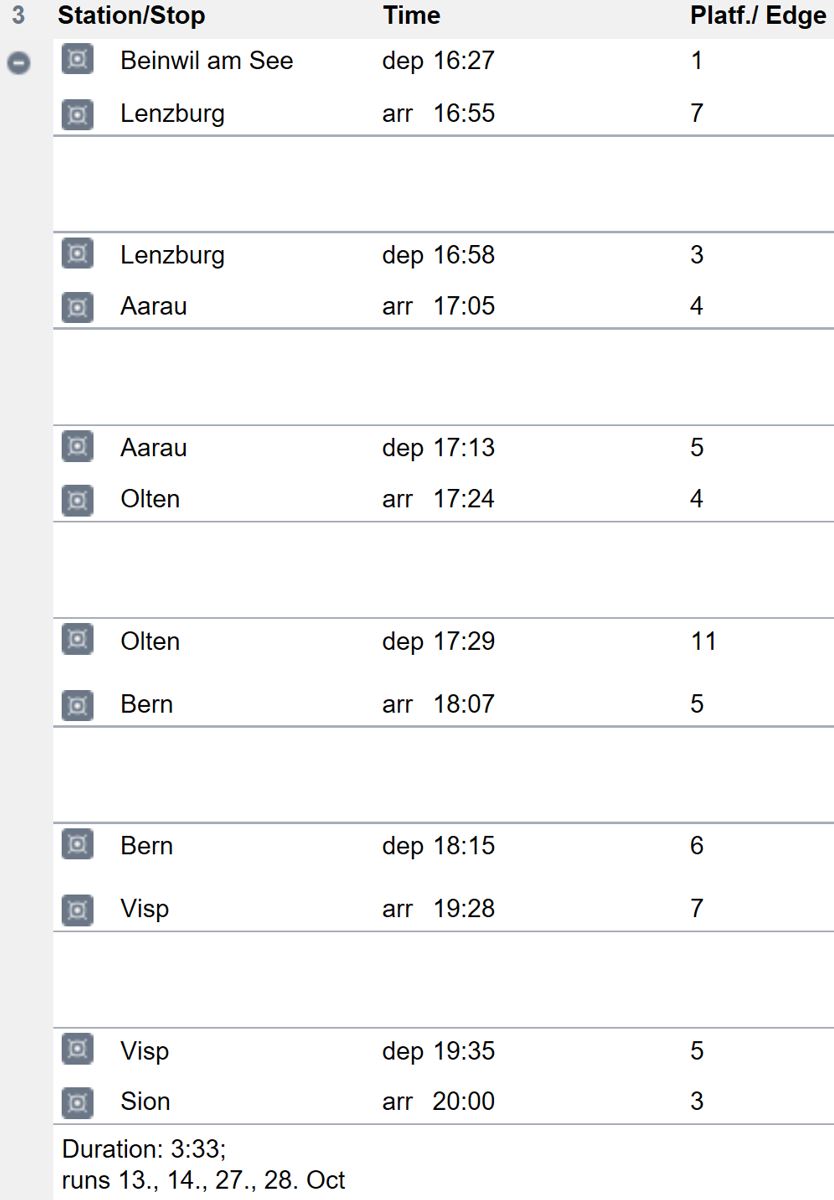Viewport: 834px width, 1200px height.
Task: Select the Aarau departure time 17:13
Action: pos(438,448)
